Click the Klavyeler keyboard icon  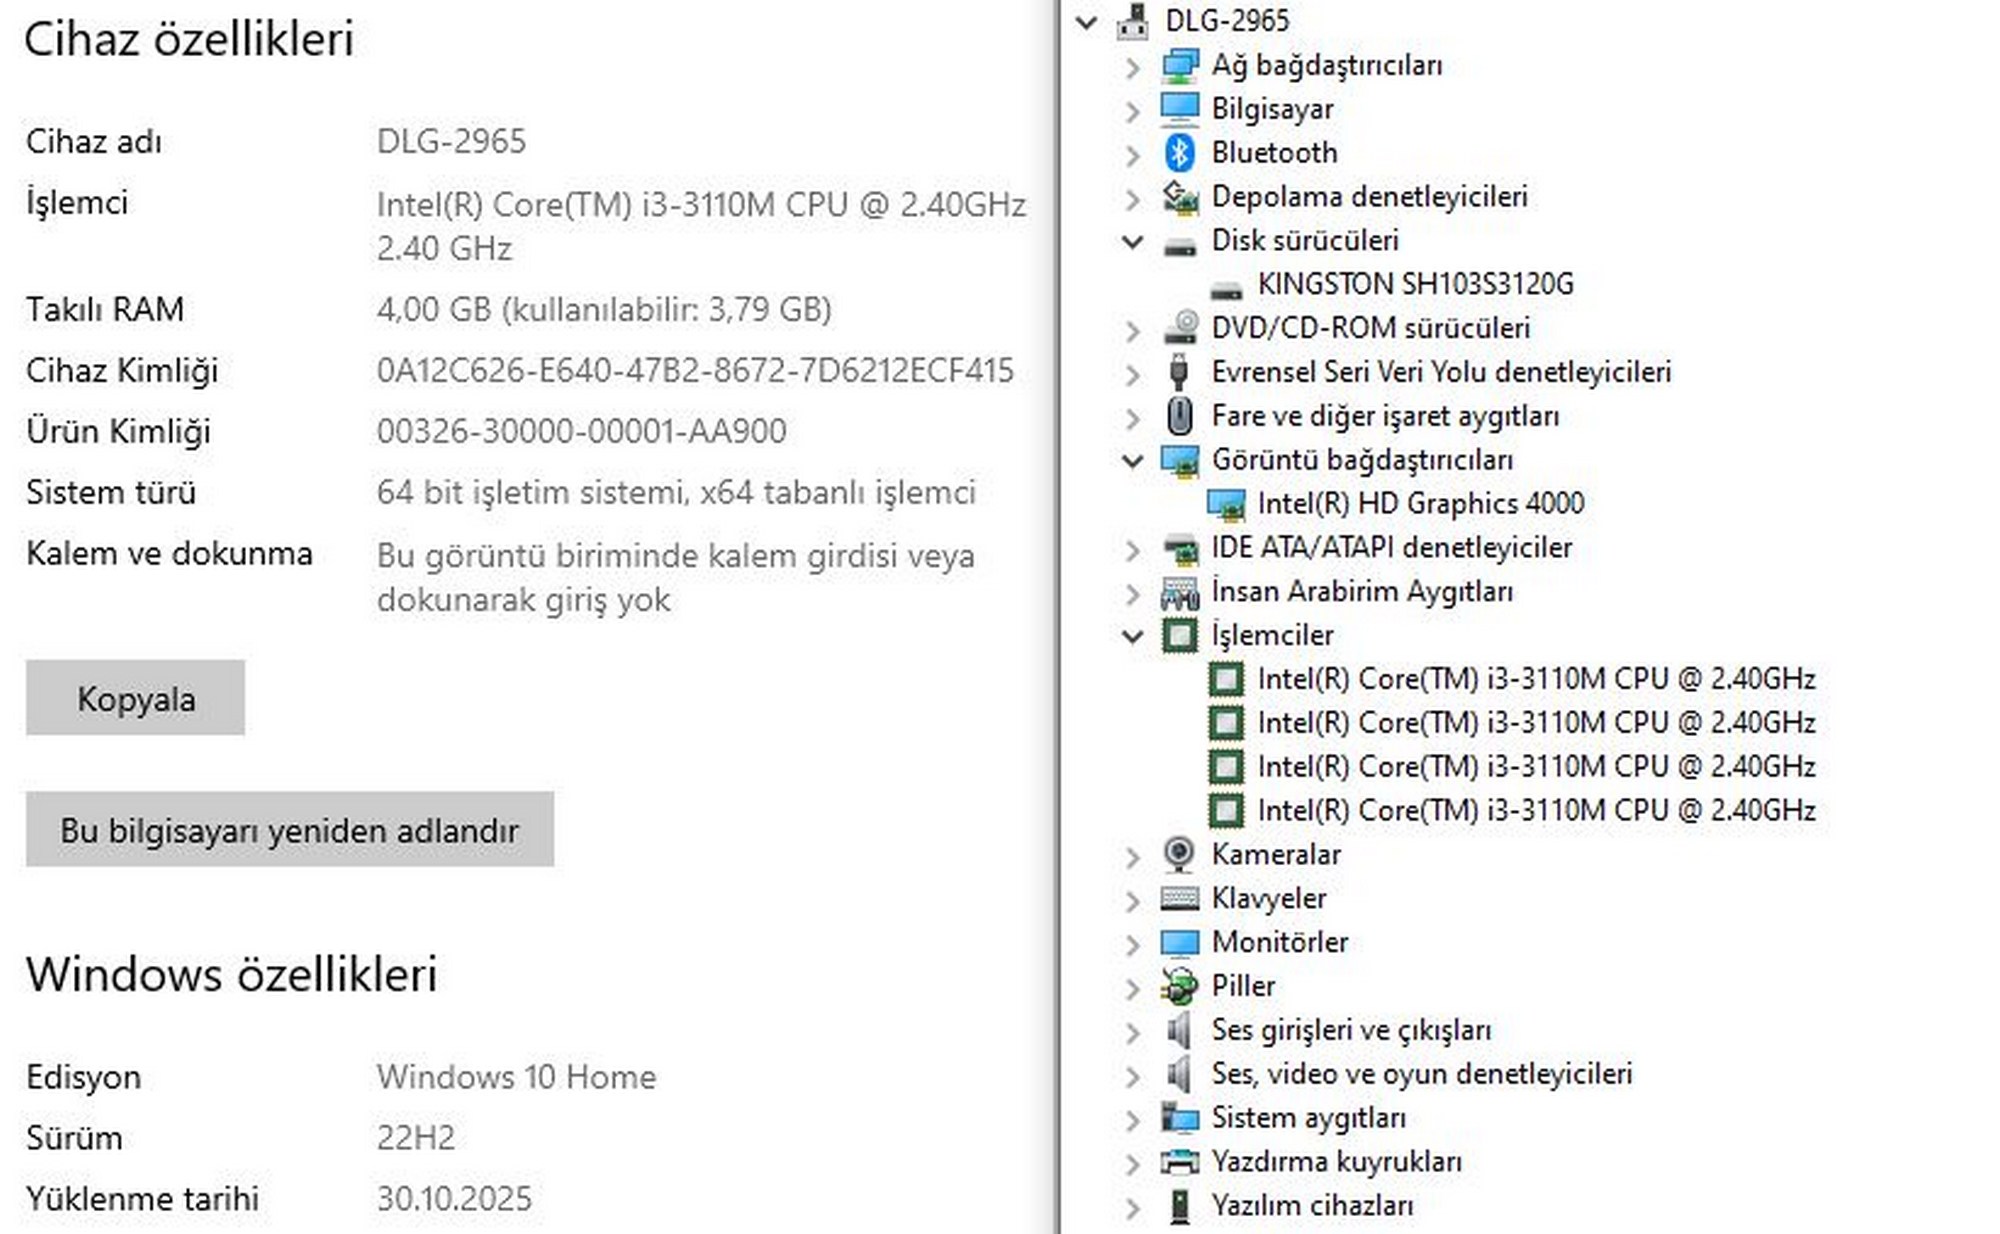[x=1180, y=899]
